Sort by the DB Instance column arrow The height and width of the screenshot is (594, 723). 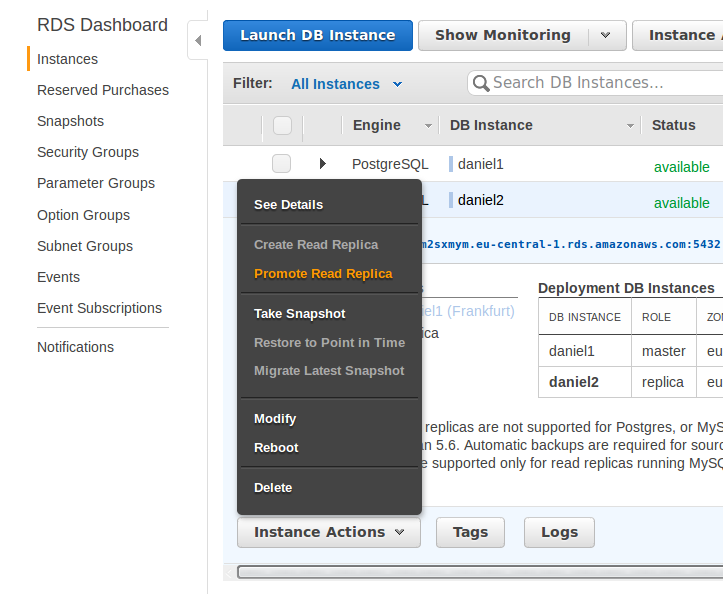tap(630, 125)
